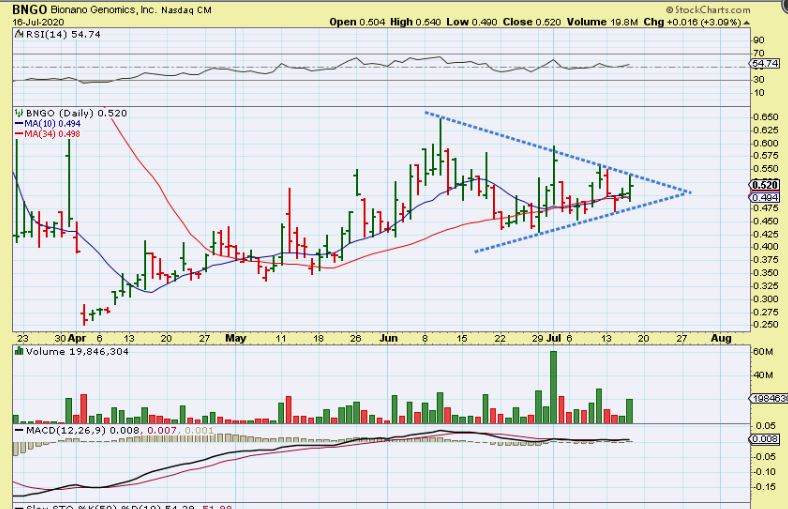The height and width of the screenshot is (509, 788).
Task: Click the MACD(12,26,9) legend label
Action: 63,431
